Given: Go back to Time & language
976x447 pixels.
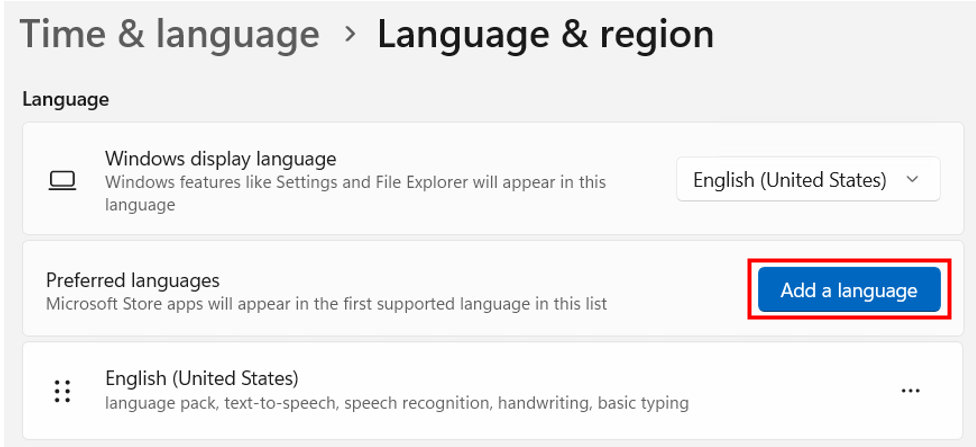Looking at the screenshot, I should coord(169,34).
